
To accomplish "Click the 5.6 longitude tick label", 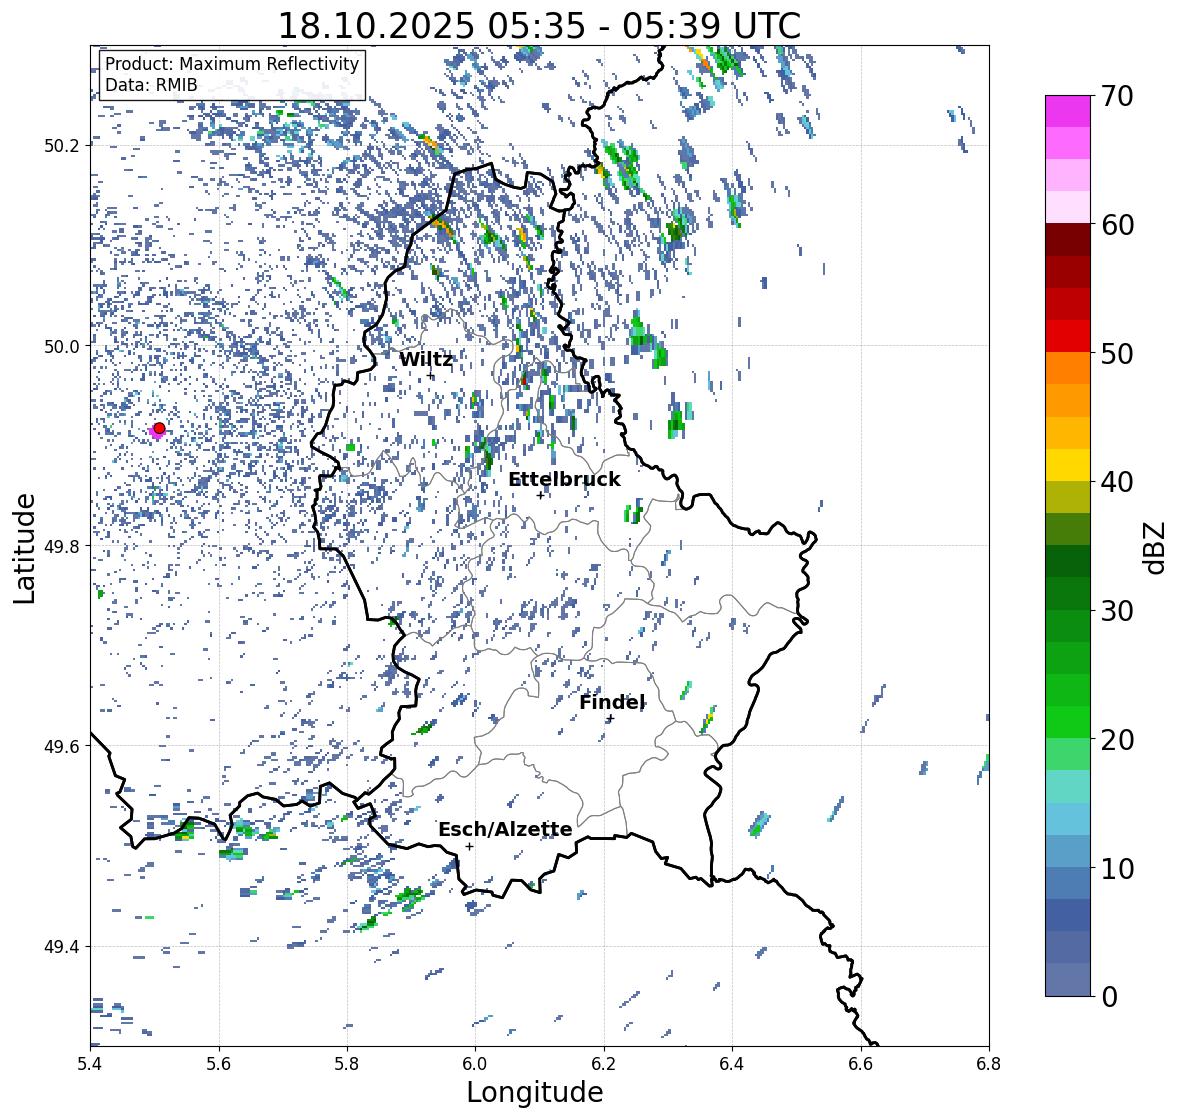I will coord(219,1064).
